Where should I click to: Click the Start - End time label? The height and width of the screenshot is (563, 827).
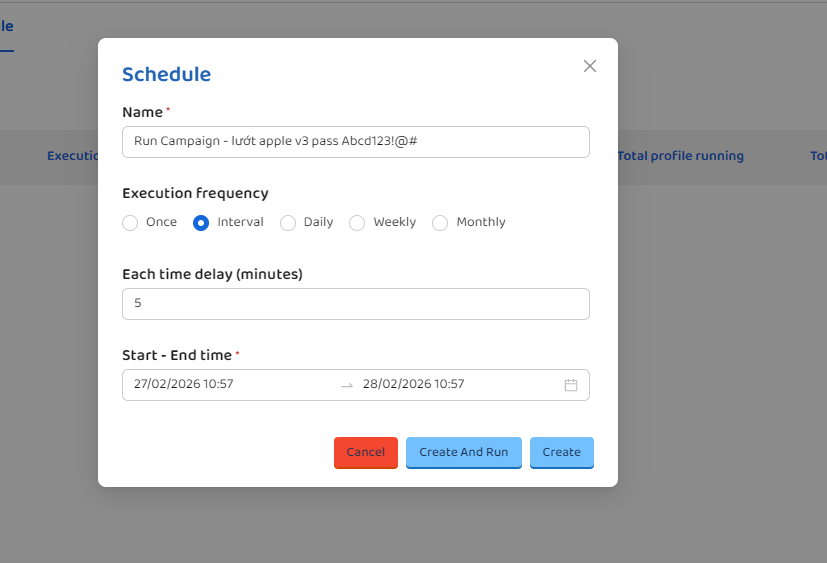coord(176,355)
